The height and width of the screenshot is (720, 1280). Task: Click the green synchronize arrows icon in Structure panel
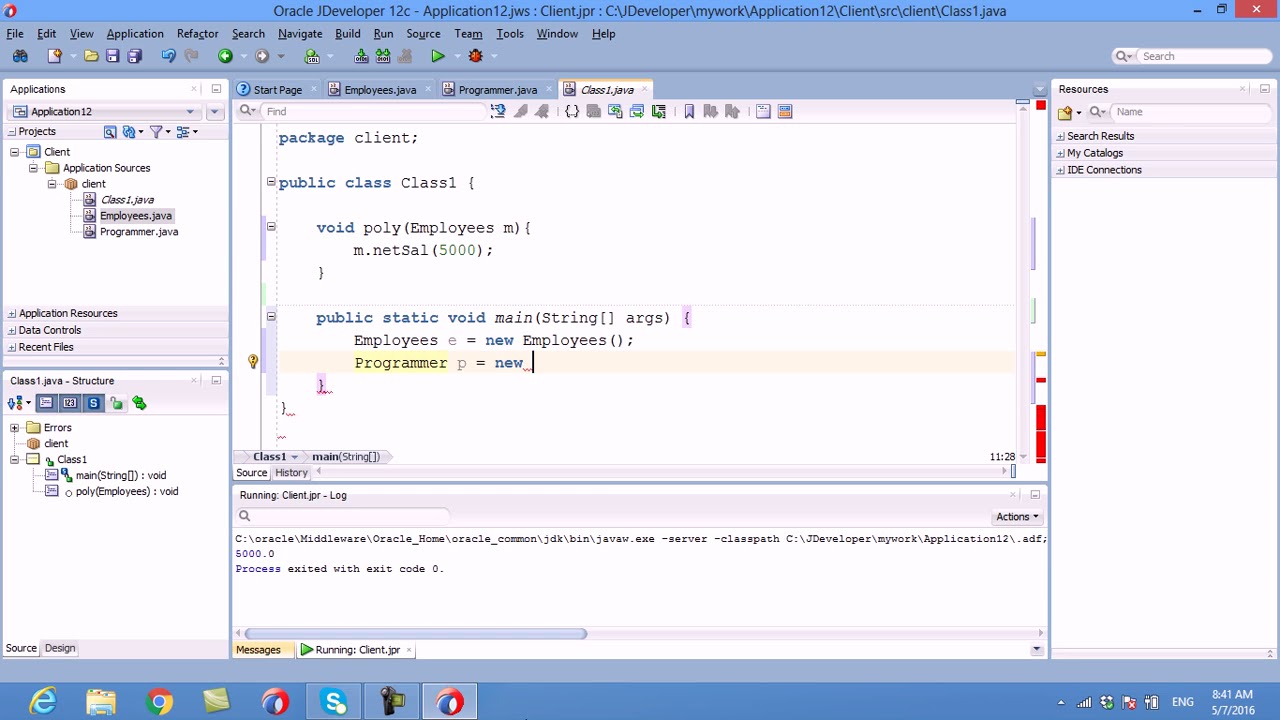[x=139, y=403]
